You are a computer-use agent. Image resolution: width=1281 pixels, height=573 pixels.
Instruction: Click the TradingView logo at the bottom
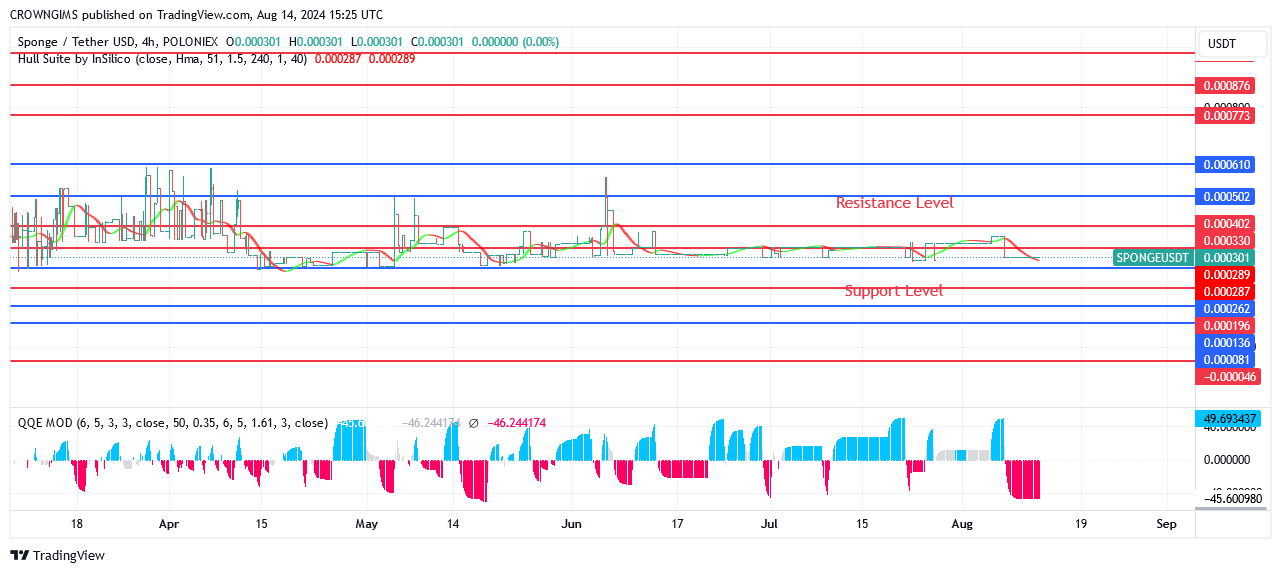[x=57, y=555]
